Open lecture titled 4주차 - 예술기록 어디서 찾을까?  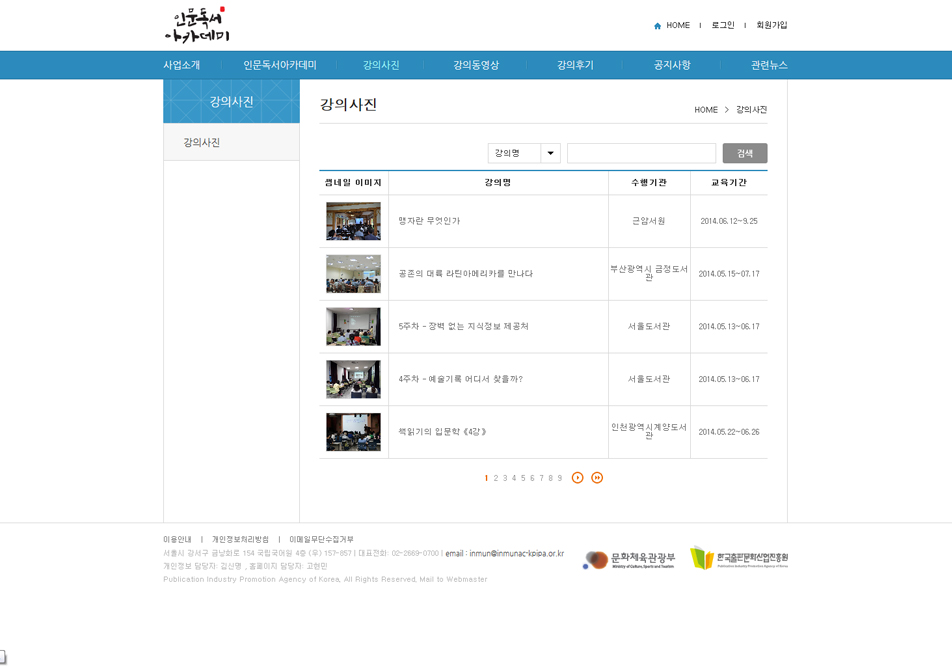(460, 379)
